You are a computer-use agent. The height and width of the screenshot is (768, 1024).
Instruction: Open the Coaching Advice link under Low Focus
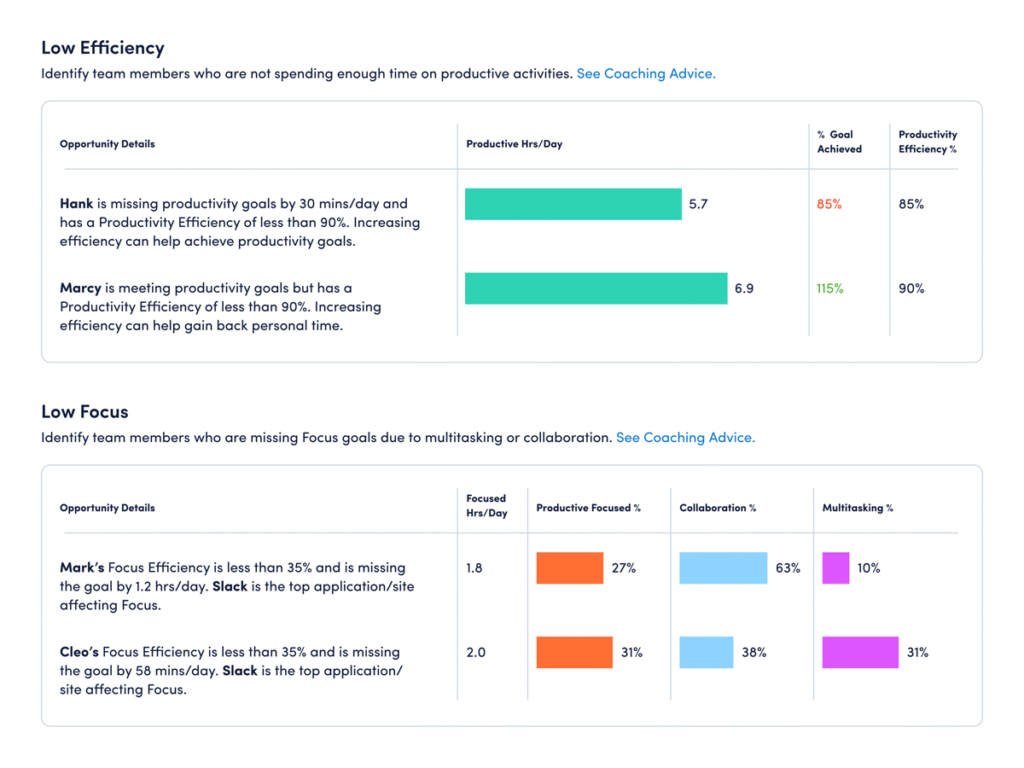[685, 437]
